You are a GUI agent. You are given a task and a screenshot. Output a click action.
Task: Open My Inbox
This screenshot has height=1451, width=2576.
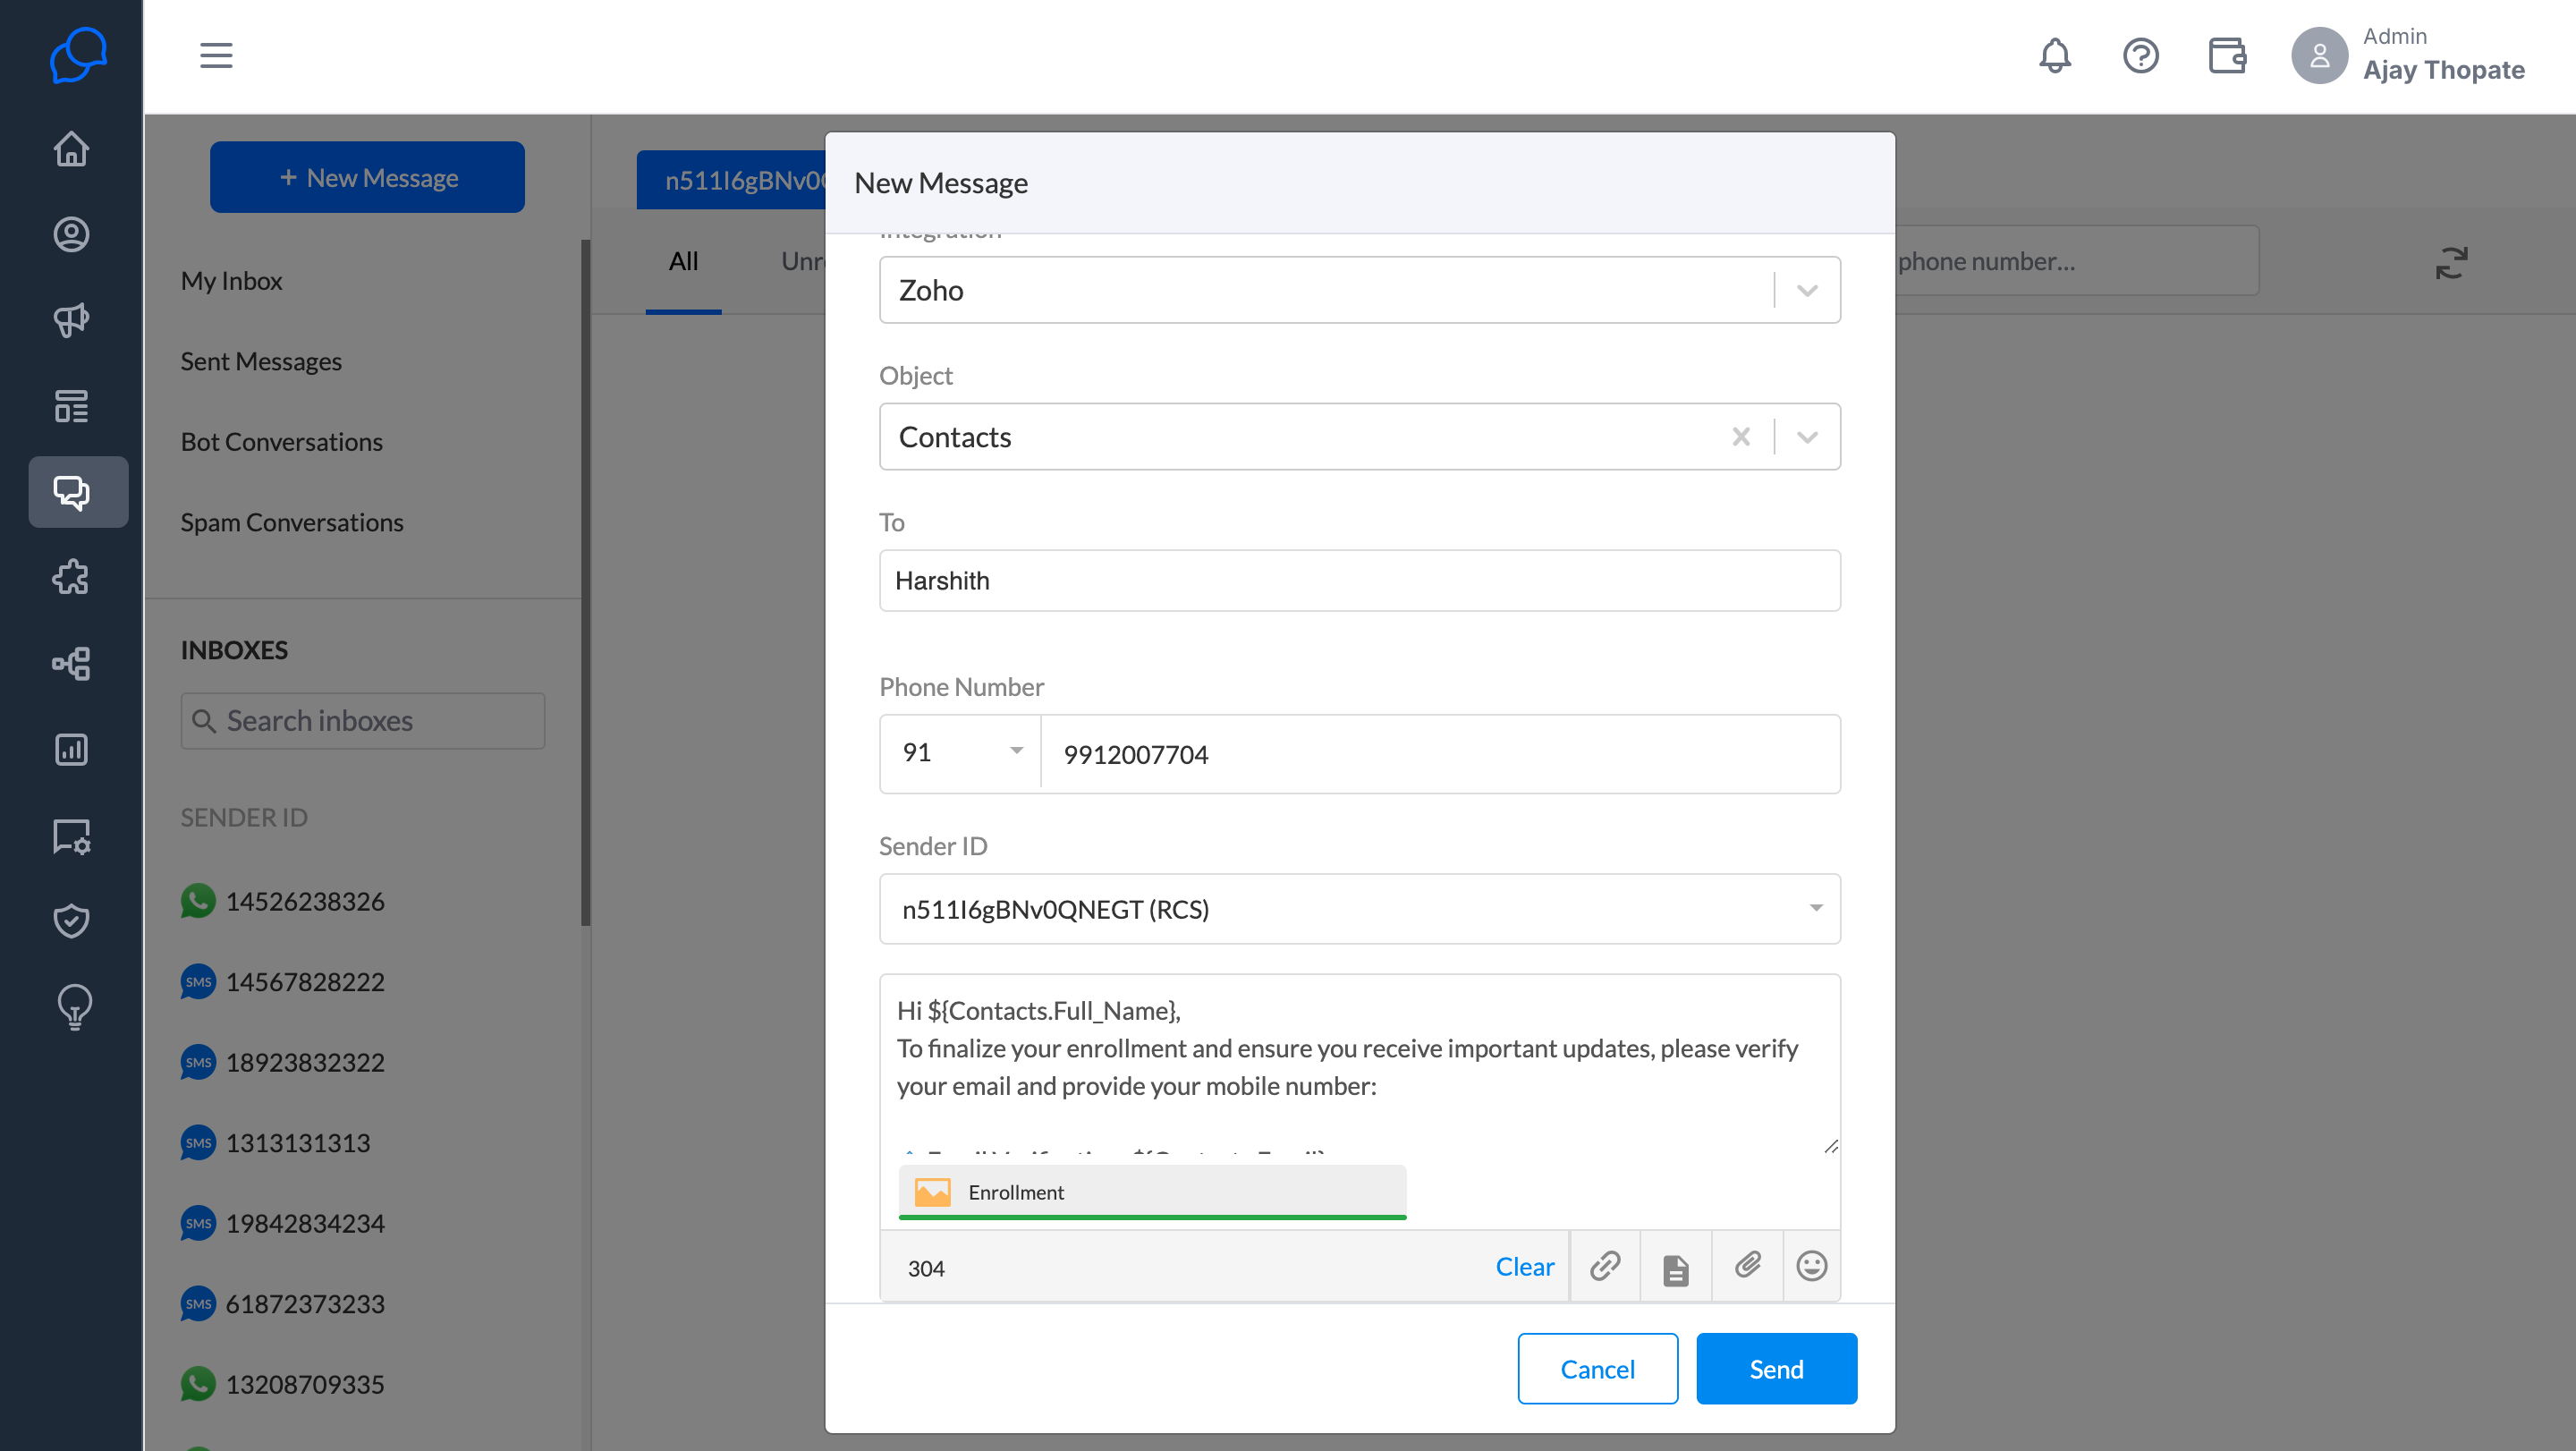[x=231, y=281]
